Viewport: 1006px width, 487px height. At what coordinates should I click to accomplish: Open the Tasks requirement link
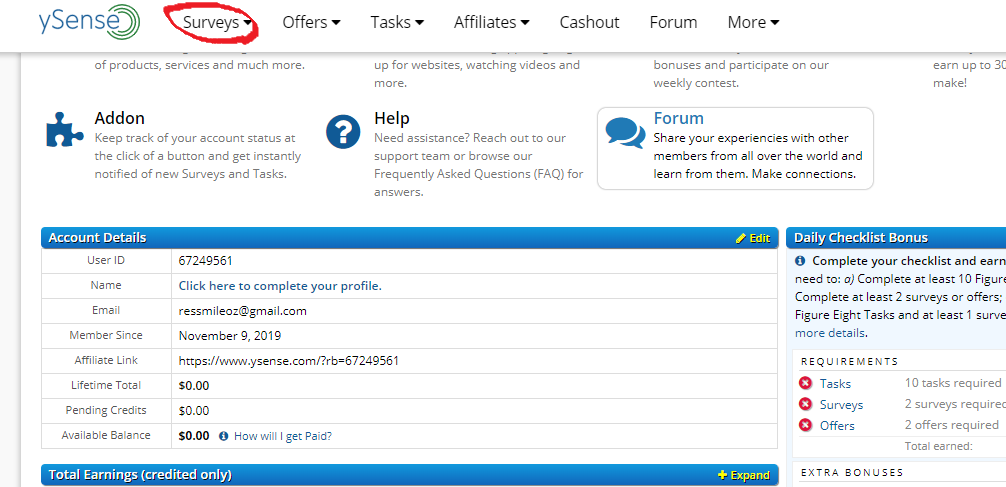[835, 384]
